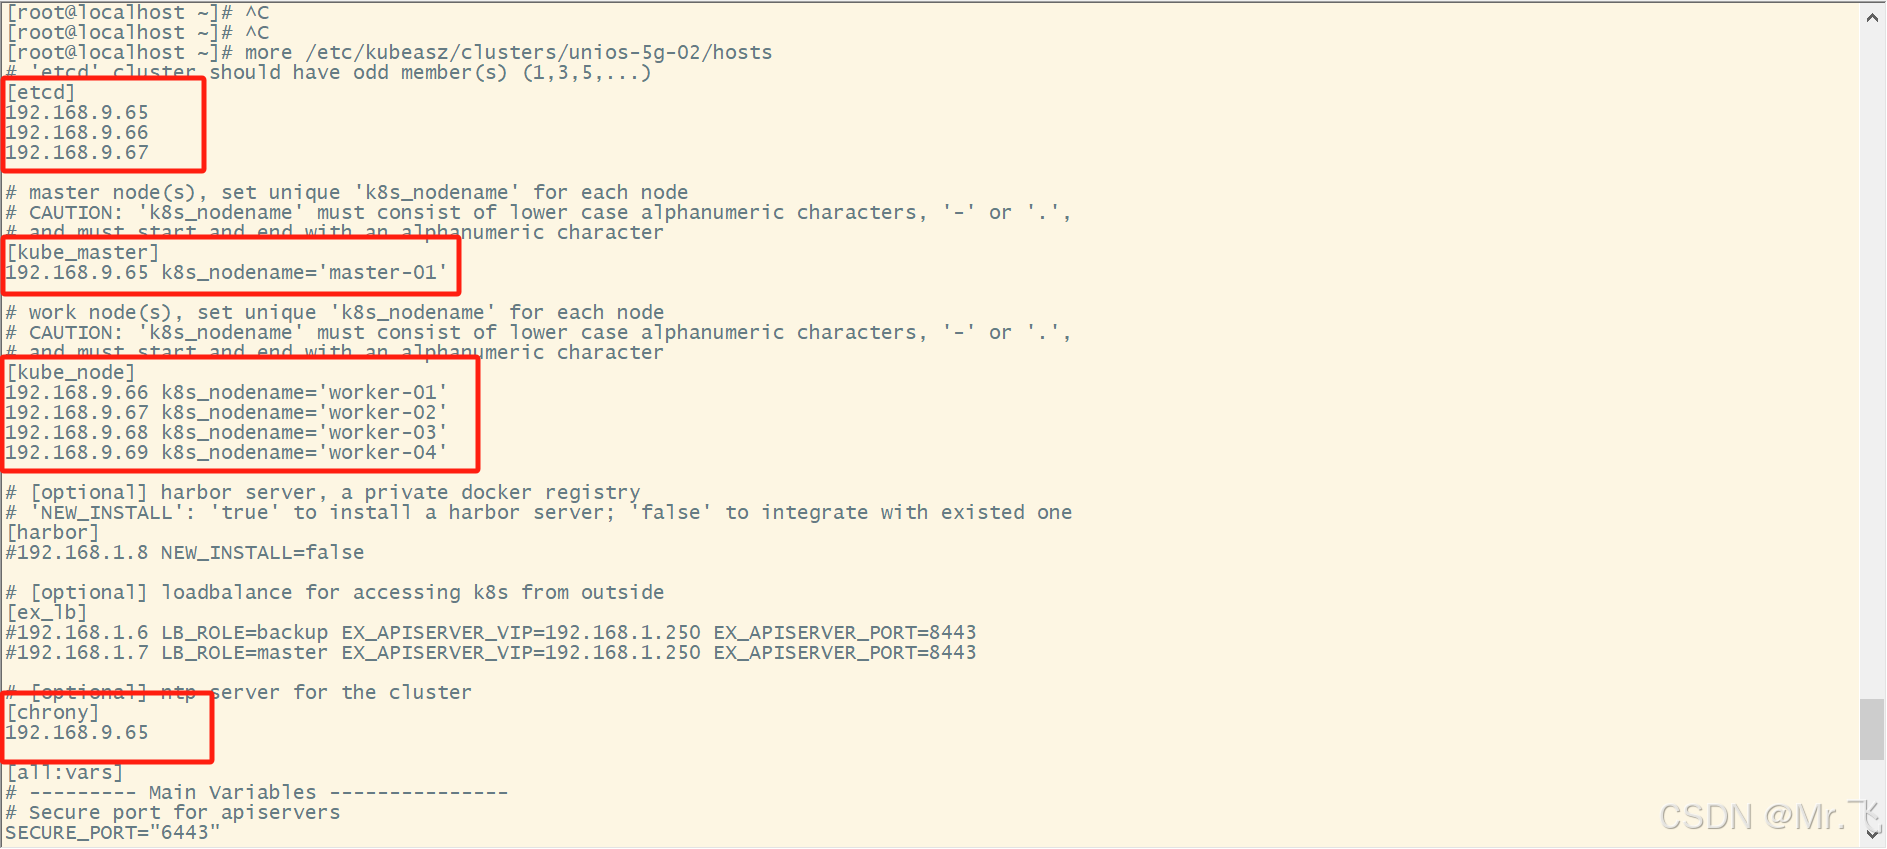Click the hosts file path in command

coord(539,53)
